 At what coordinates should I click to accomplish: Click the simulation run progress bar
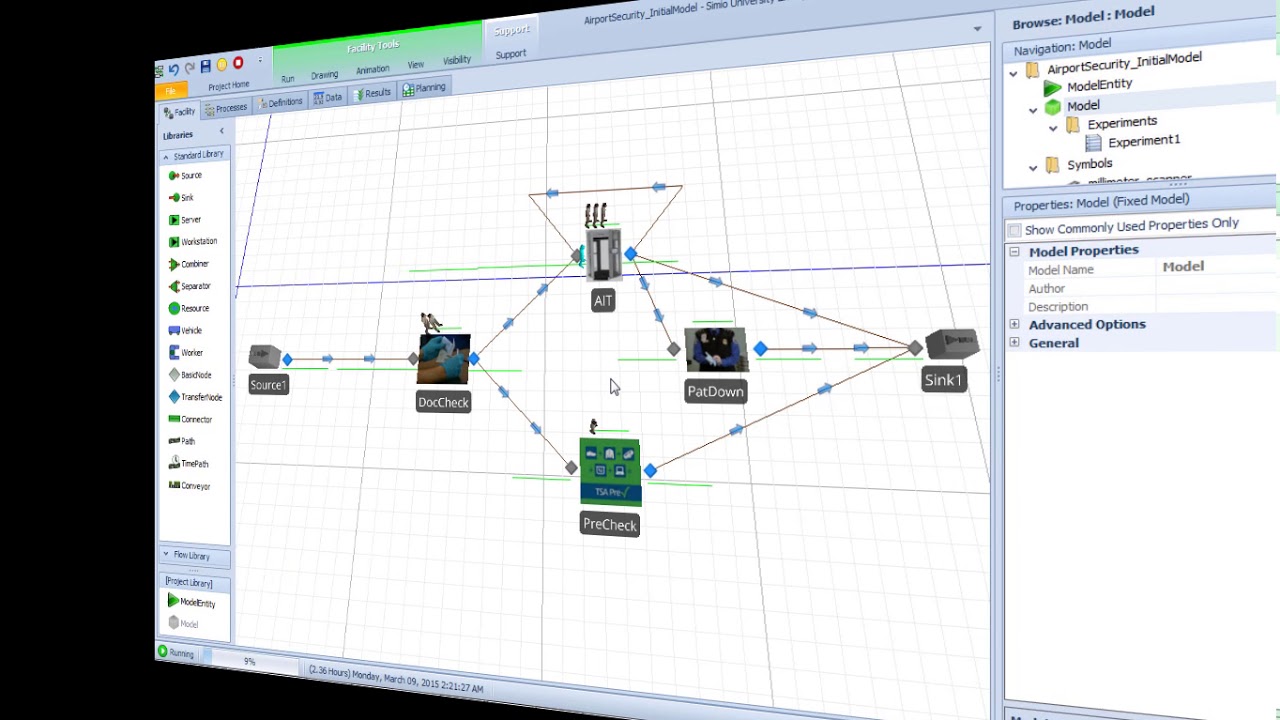[x=252, y=660]
